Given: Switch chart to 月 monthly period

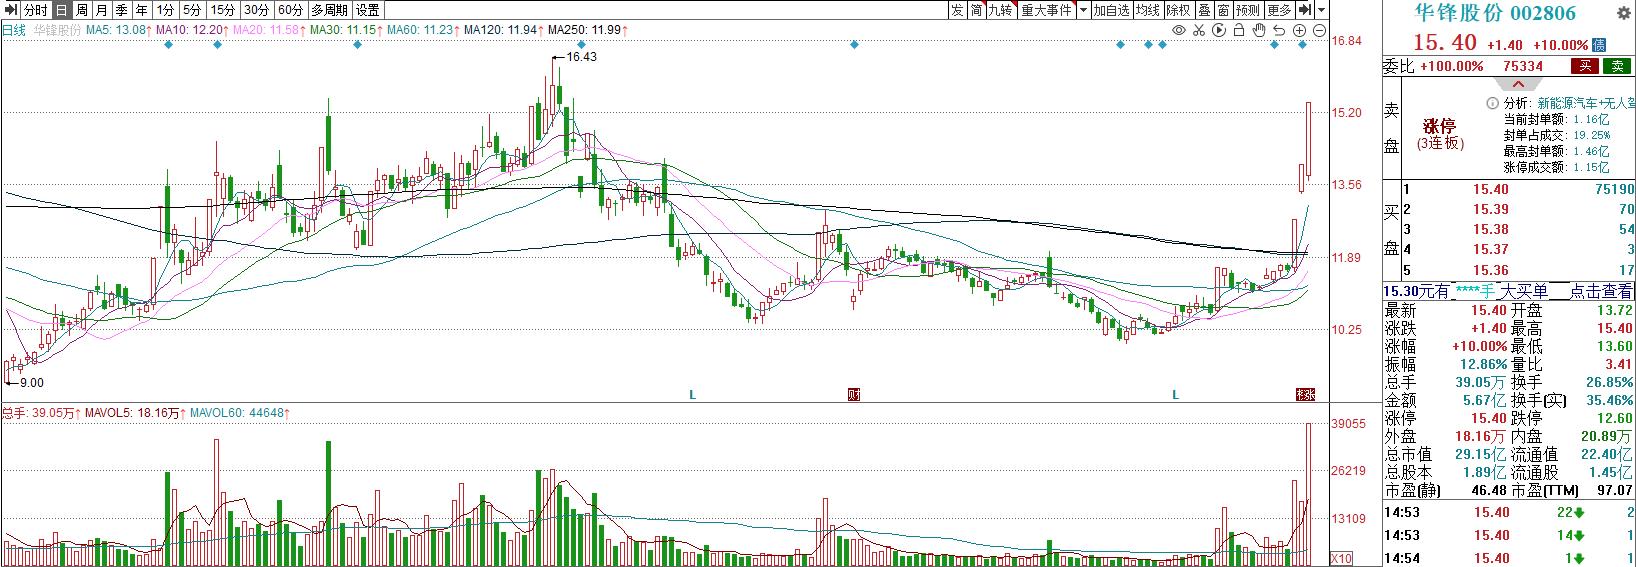Looking at the screenshot, I should pyautogui.click(x=102, y=10).
